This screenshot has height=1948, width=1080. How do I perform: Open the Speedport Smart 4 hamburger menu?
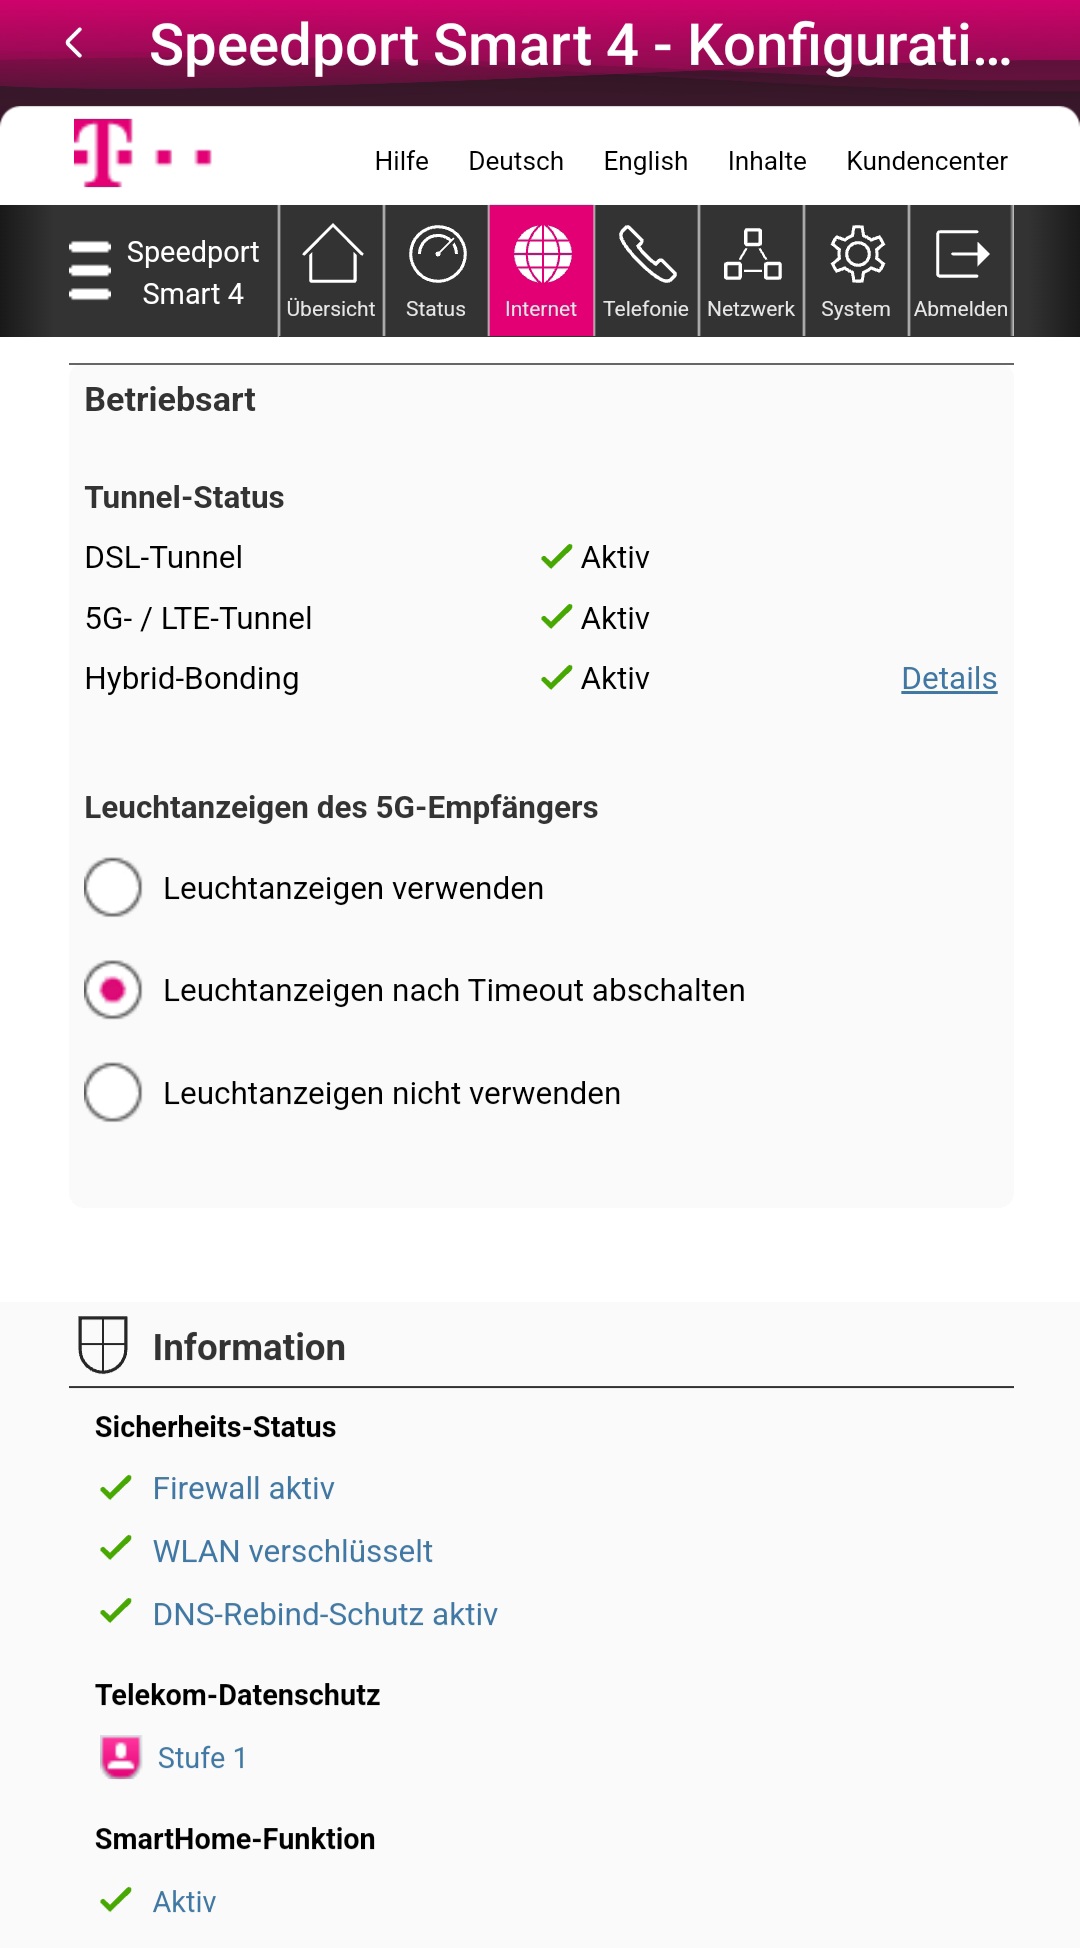click(x=90, y=271)
